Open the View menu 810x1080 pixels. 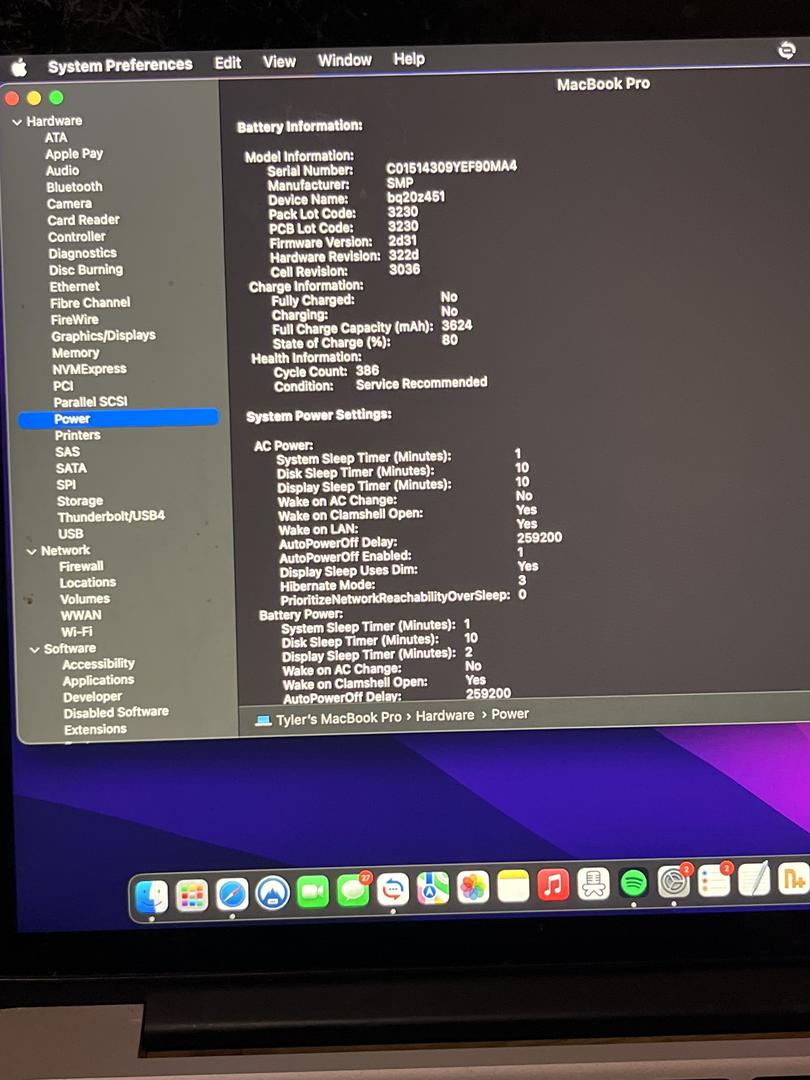[x=279, y=61]
